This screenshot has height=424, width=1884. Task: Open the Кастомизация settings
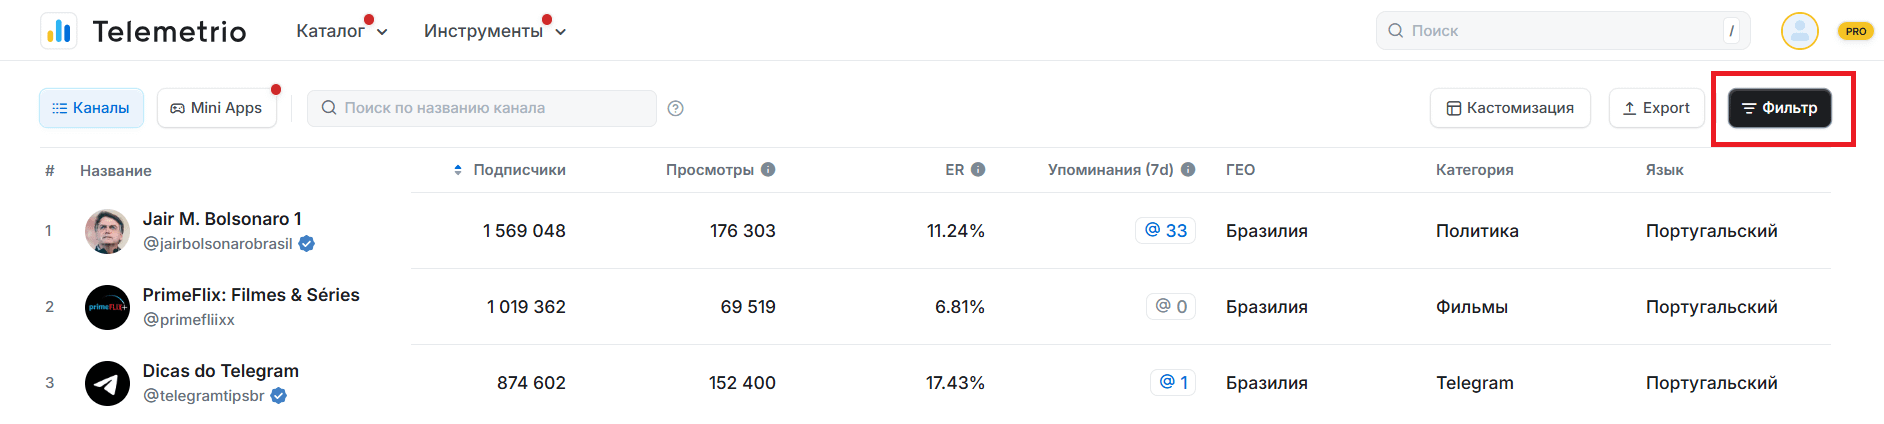point(1510,108)
